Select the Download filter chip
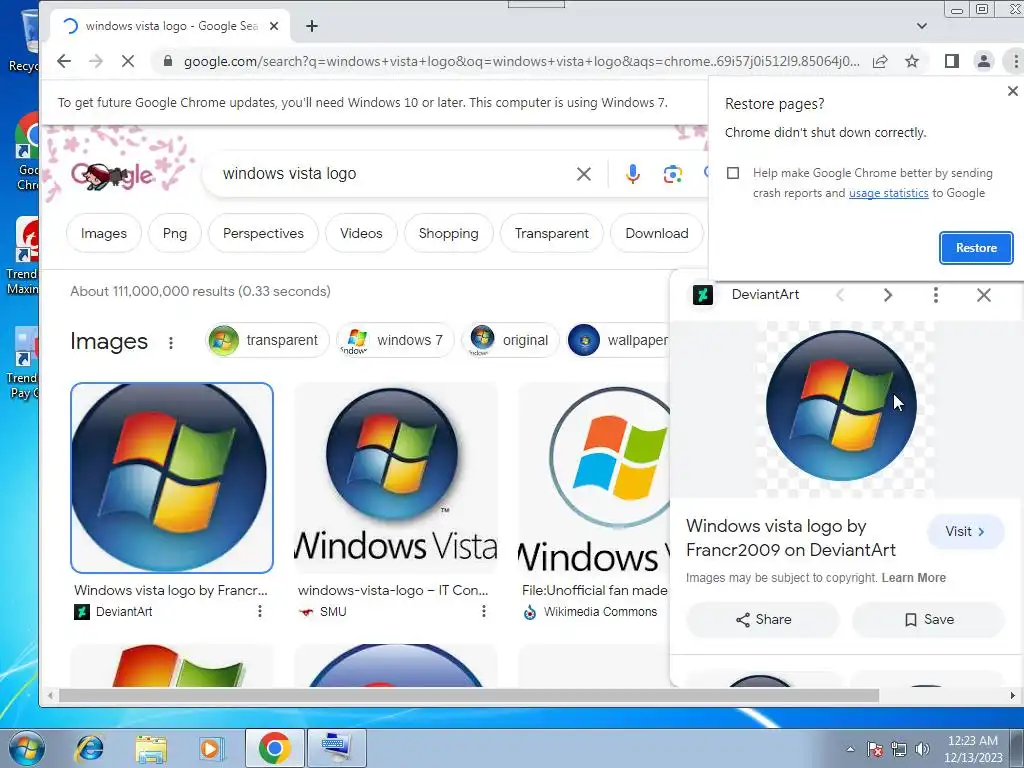 657,233
